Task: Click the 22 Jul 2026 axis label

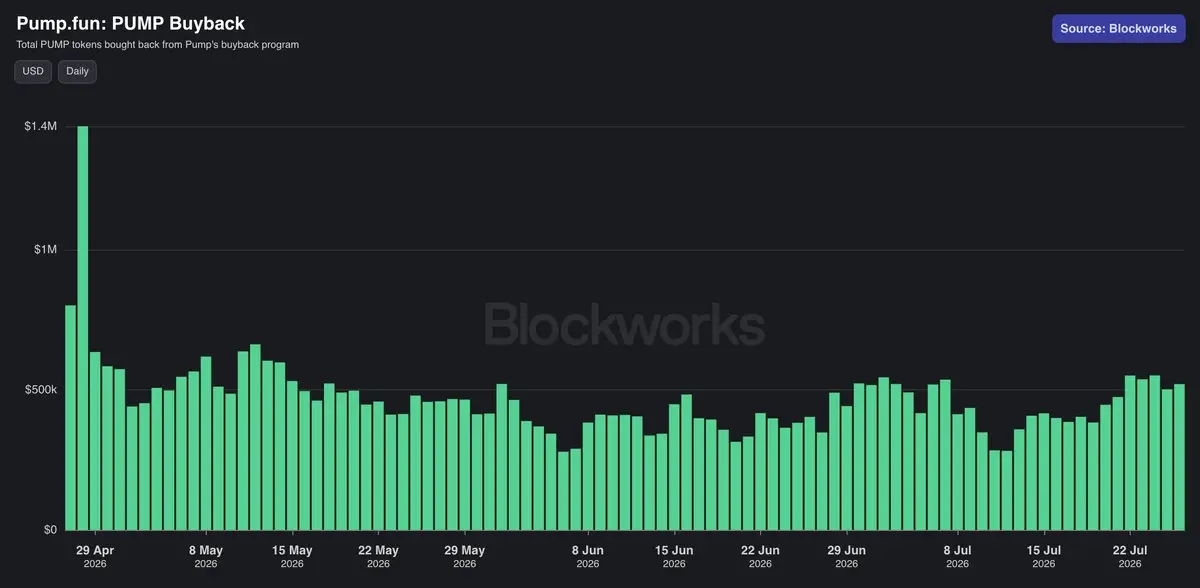Action: (1130, 556)
